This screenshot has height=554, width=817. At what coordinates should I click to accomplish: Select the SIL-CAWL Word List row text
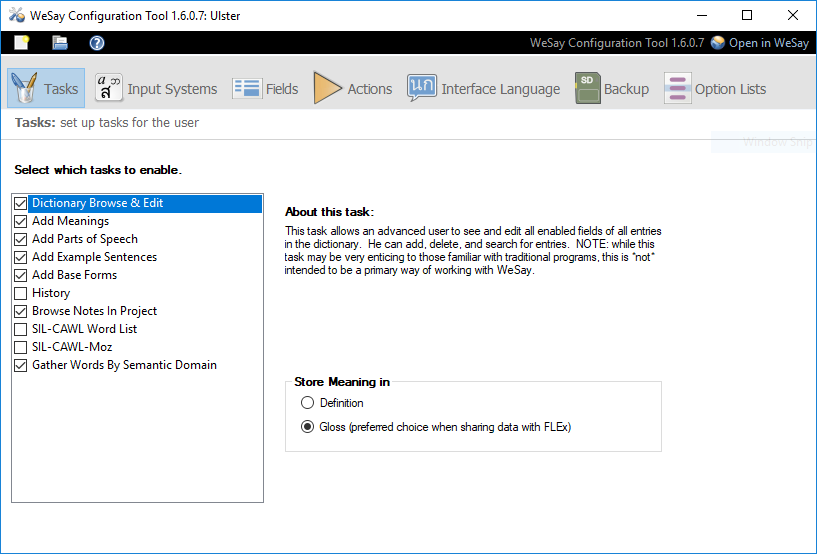pos(84,329)
